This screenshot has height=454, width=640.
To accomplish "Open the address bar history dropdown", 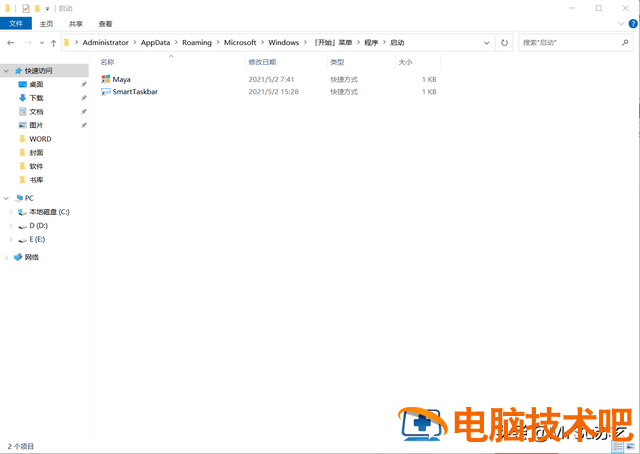I will click(x=486, y=43).
